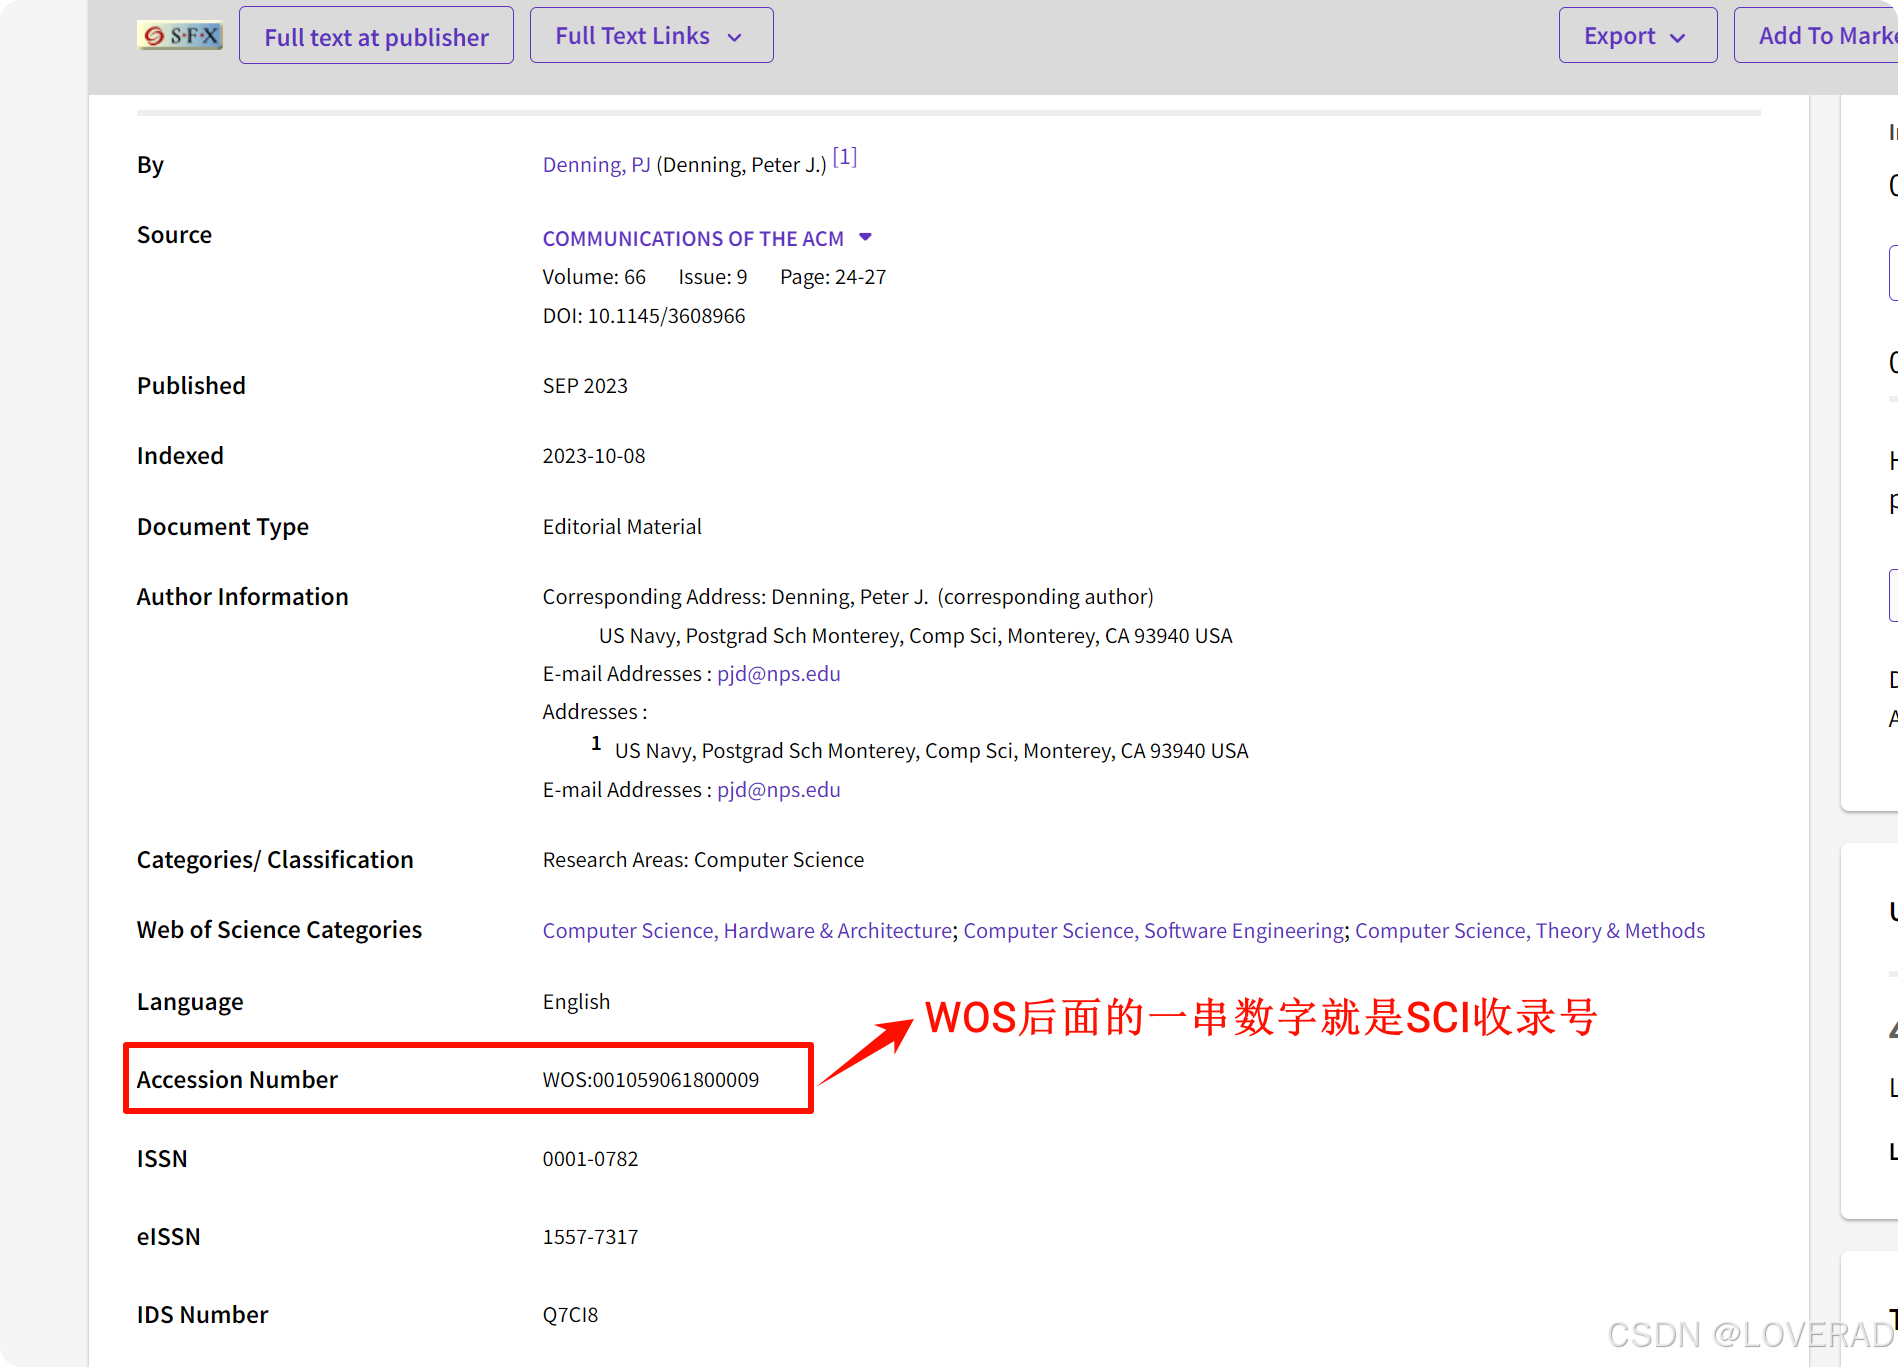Open Computer Science, Theory & Methods category
Viewport: 1898px width, 1367px height.
(1529, 931)
